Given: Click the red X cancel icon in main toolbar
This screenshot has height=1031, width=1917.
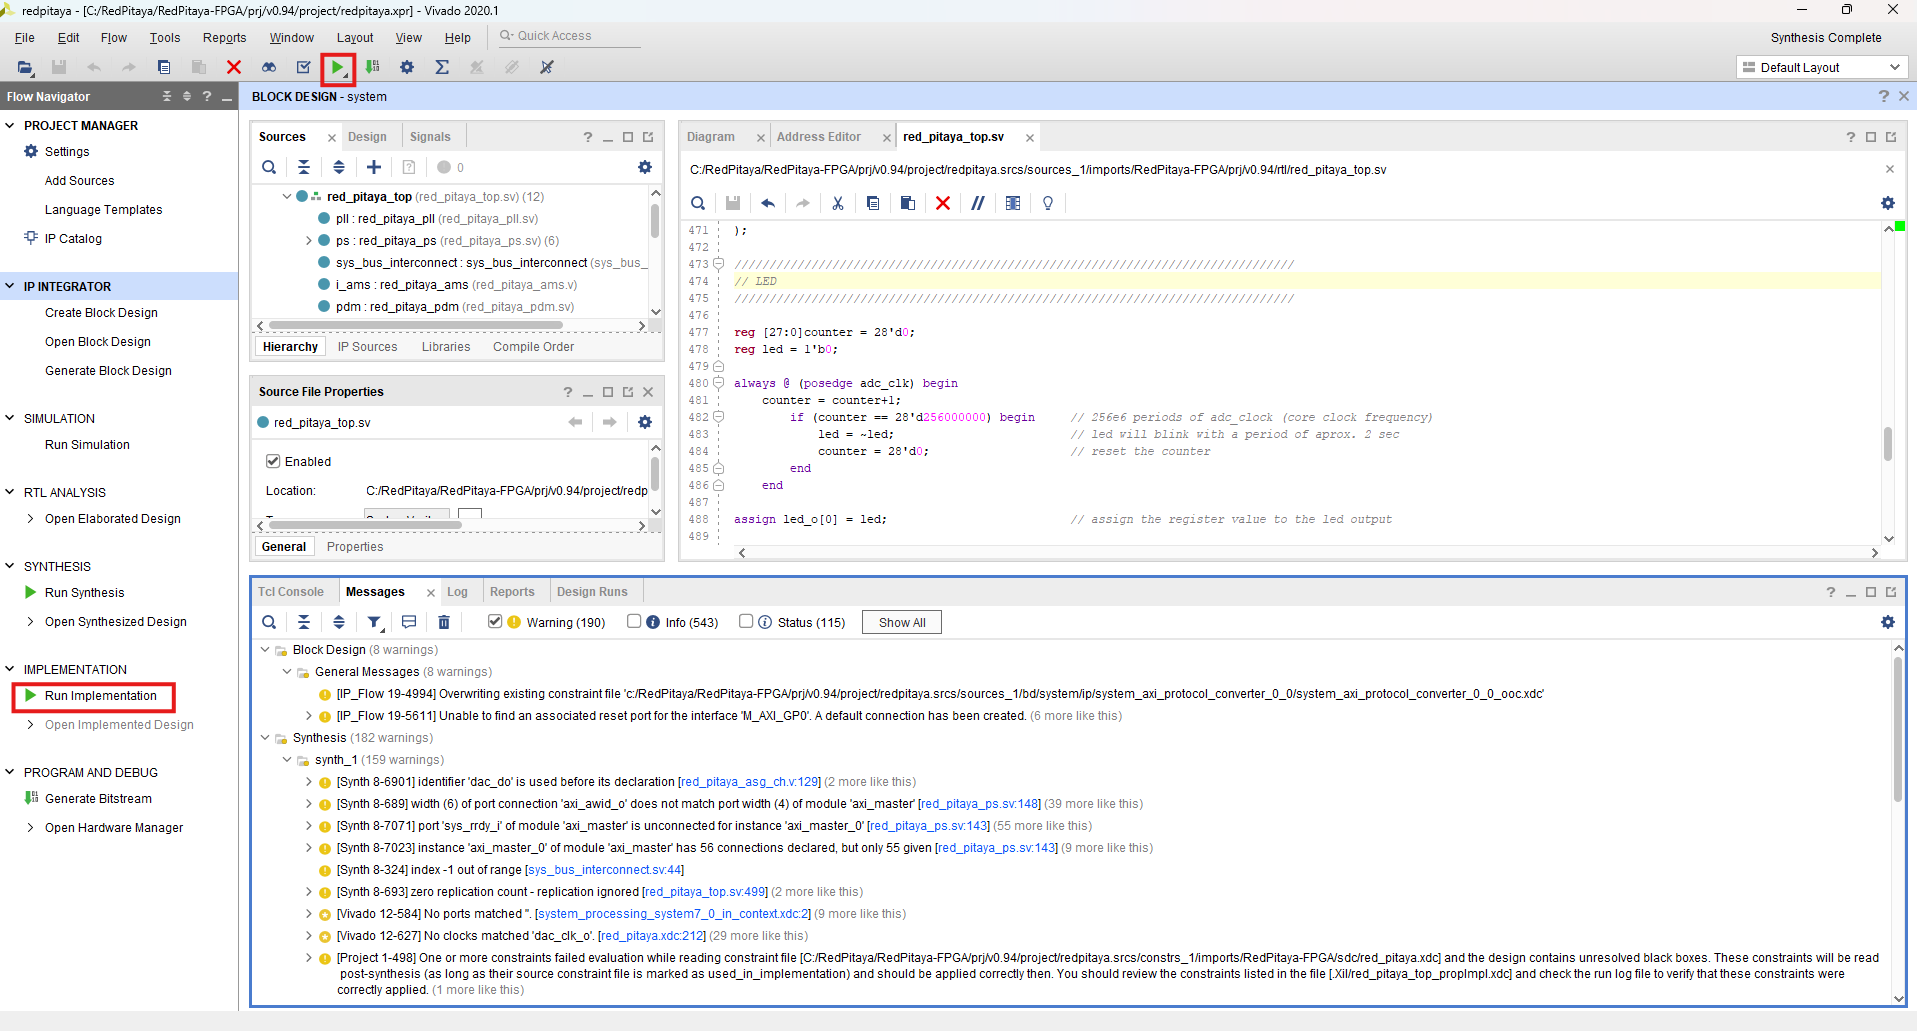Looking at the screenshot, I should [x=234, y=67].
